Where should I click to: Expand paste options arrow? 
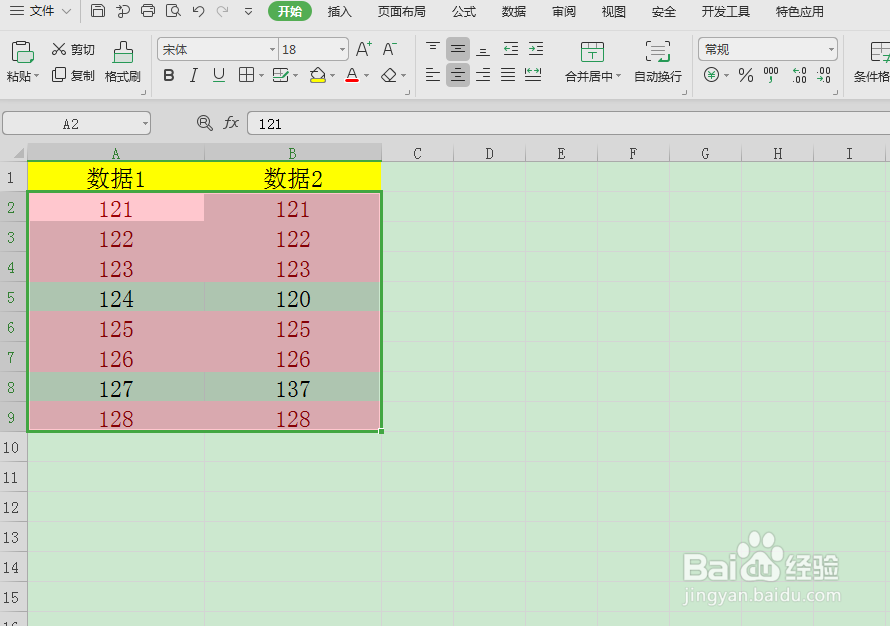pyautogui.click(x=36, y=75)
